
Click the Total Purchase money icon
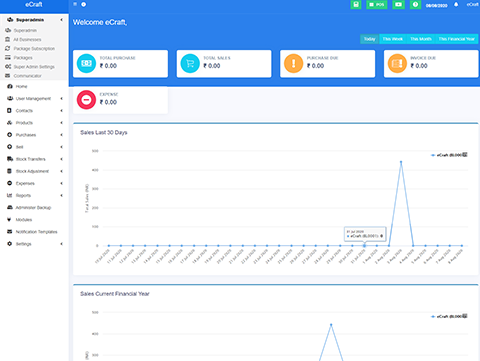click(86, 63)
